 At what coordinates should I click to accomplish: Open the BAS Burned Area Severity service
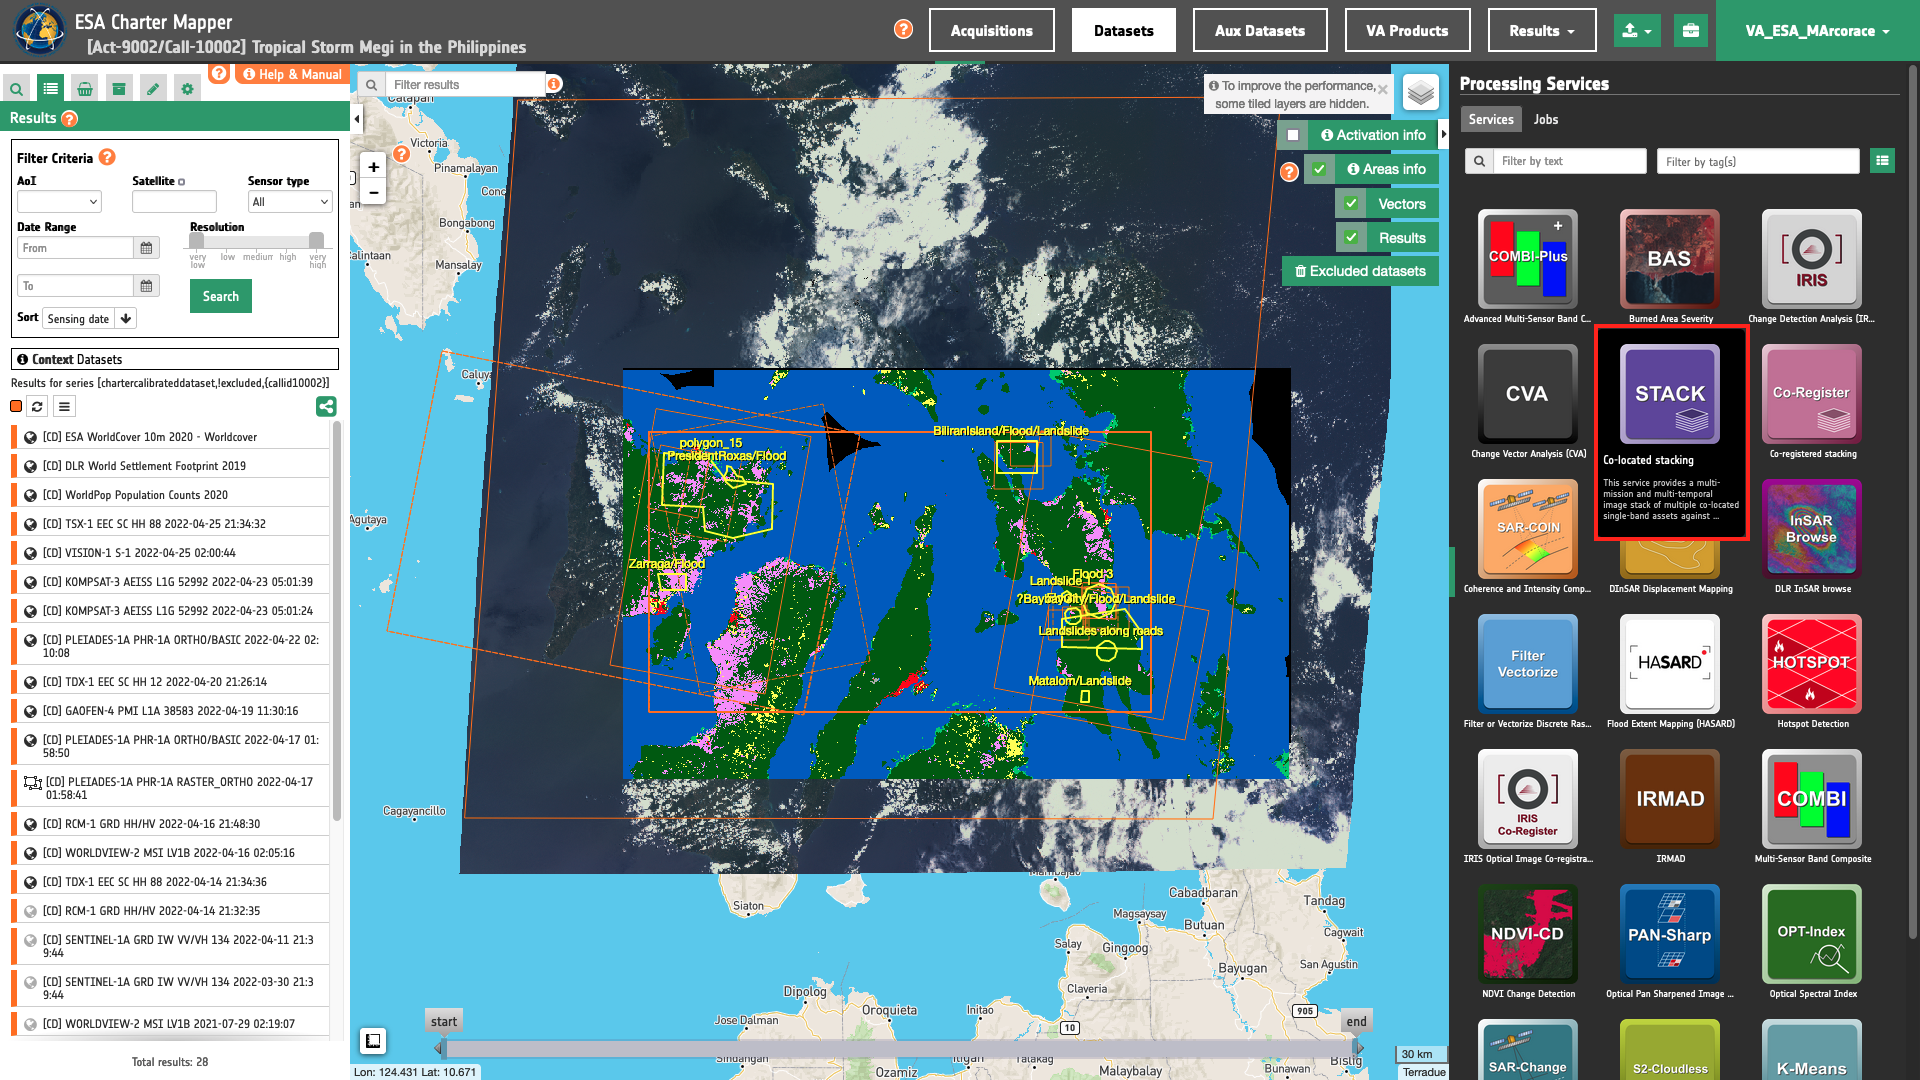[1670, 259]
